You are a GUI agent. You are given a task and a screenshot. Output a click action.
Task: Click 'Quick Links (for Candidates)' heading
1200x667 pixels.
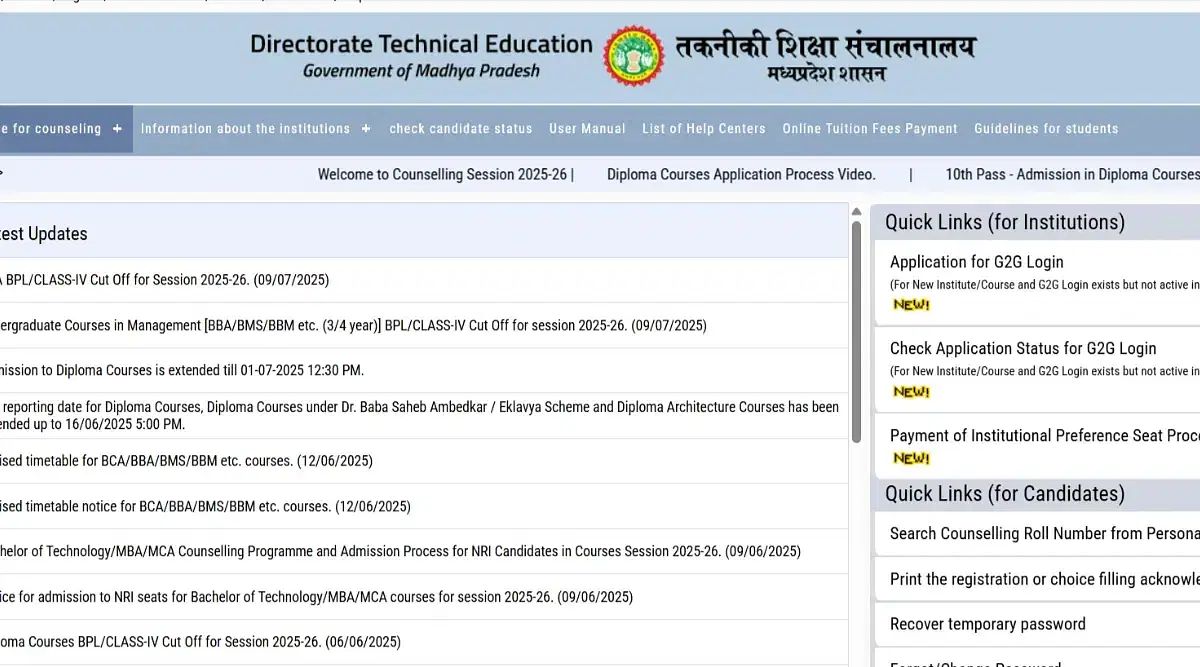(x=1005, y=494)
